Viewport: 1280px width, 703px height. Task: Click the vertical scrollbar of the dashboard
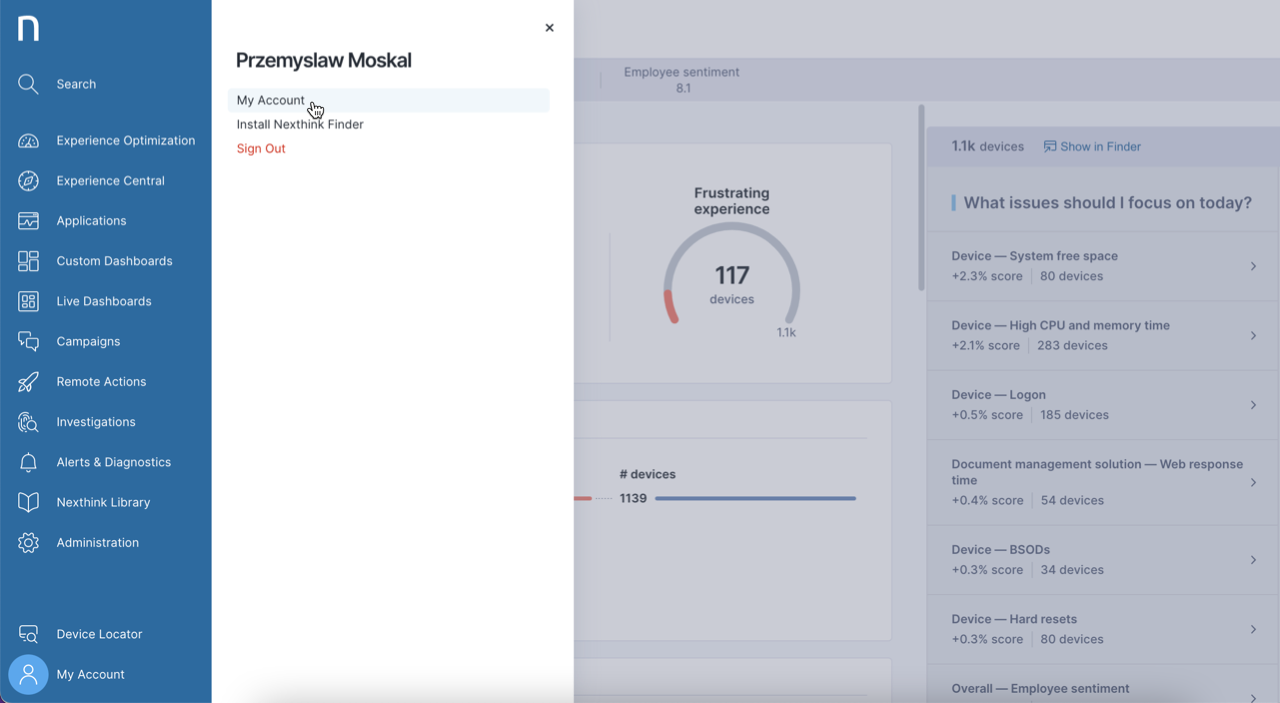pyautogui.click(x=921, y=200)
